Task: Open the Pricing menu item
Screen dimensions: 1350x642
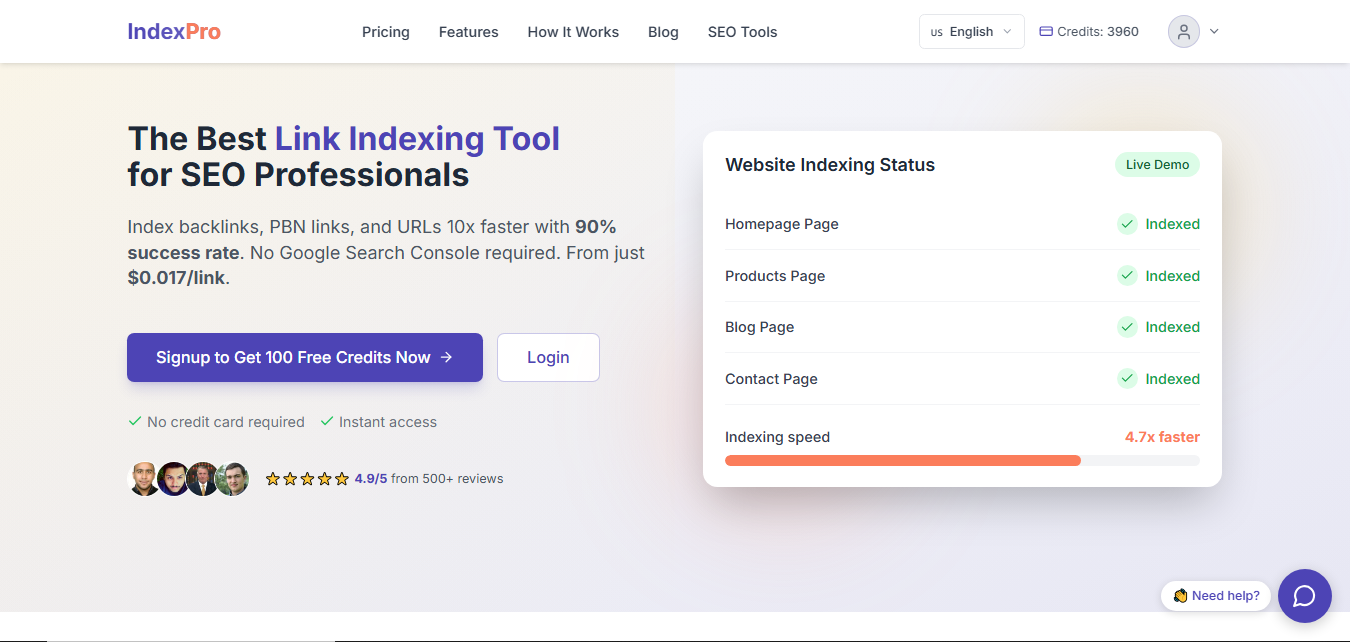Action: (x=386, y=32)
